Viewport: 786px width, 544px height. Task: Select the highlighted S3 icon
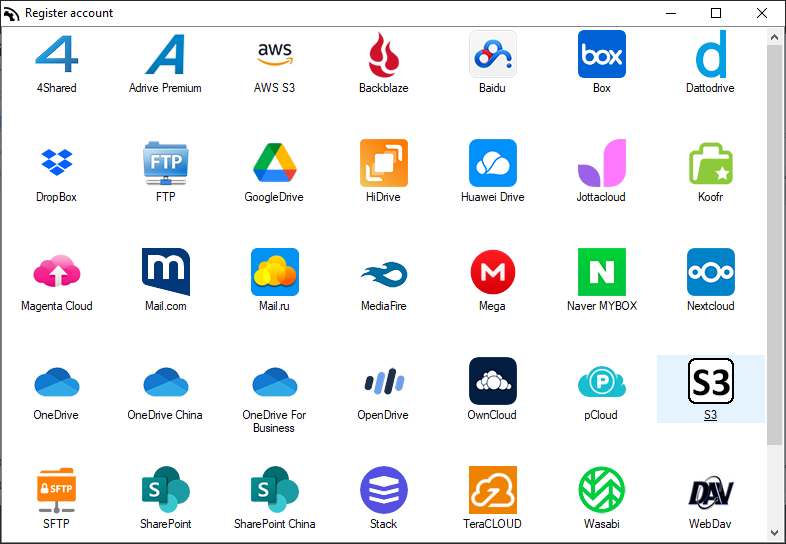[711, 381]
